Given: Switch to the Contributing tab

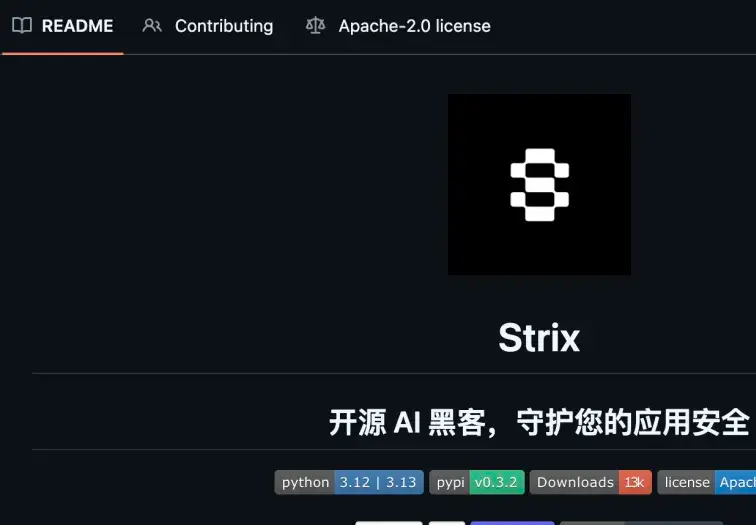Looking at the screenshot, I should pos(208,26).
